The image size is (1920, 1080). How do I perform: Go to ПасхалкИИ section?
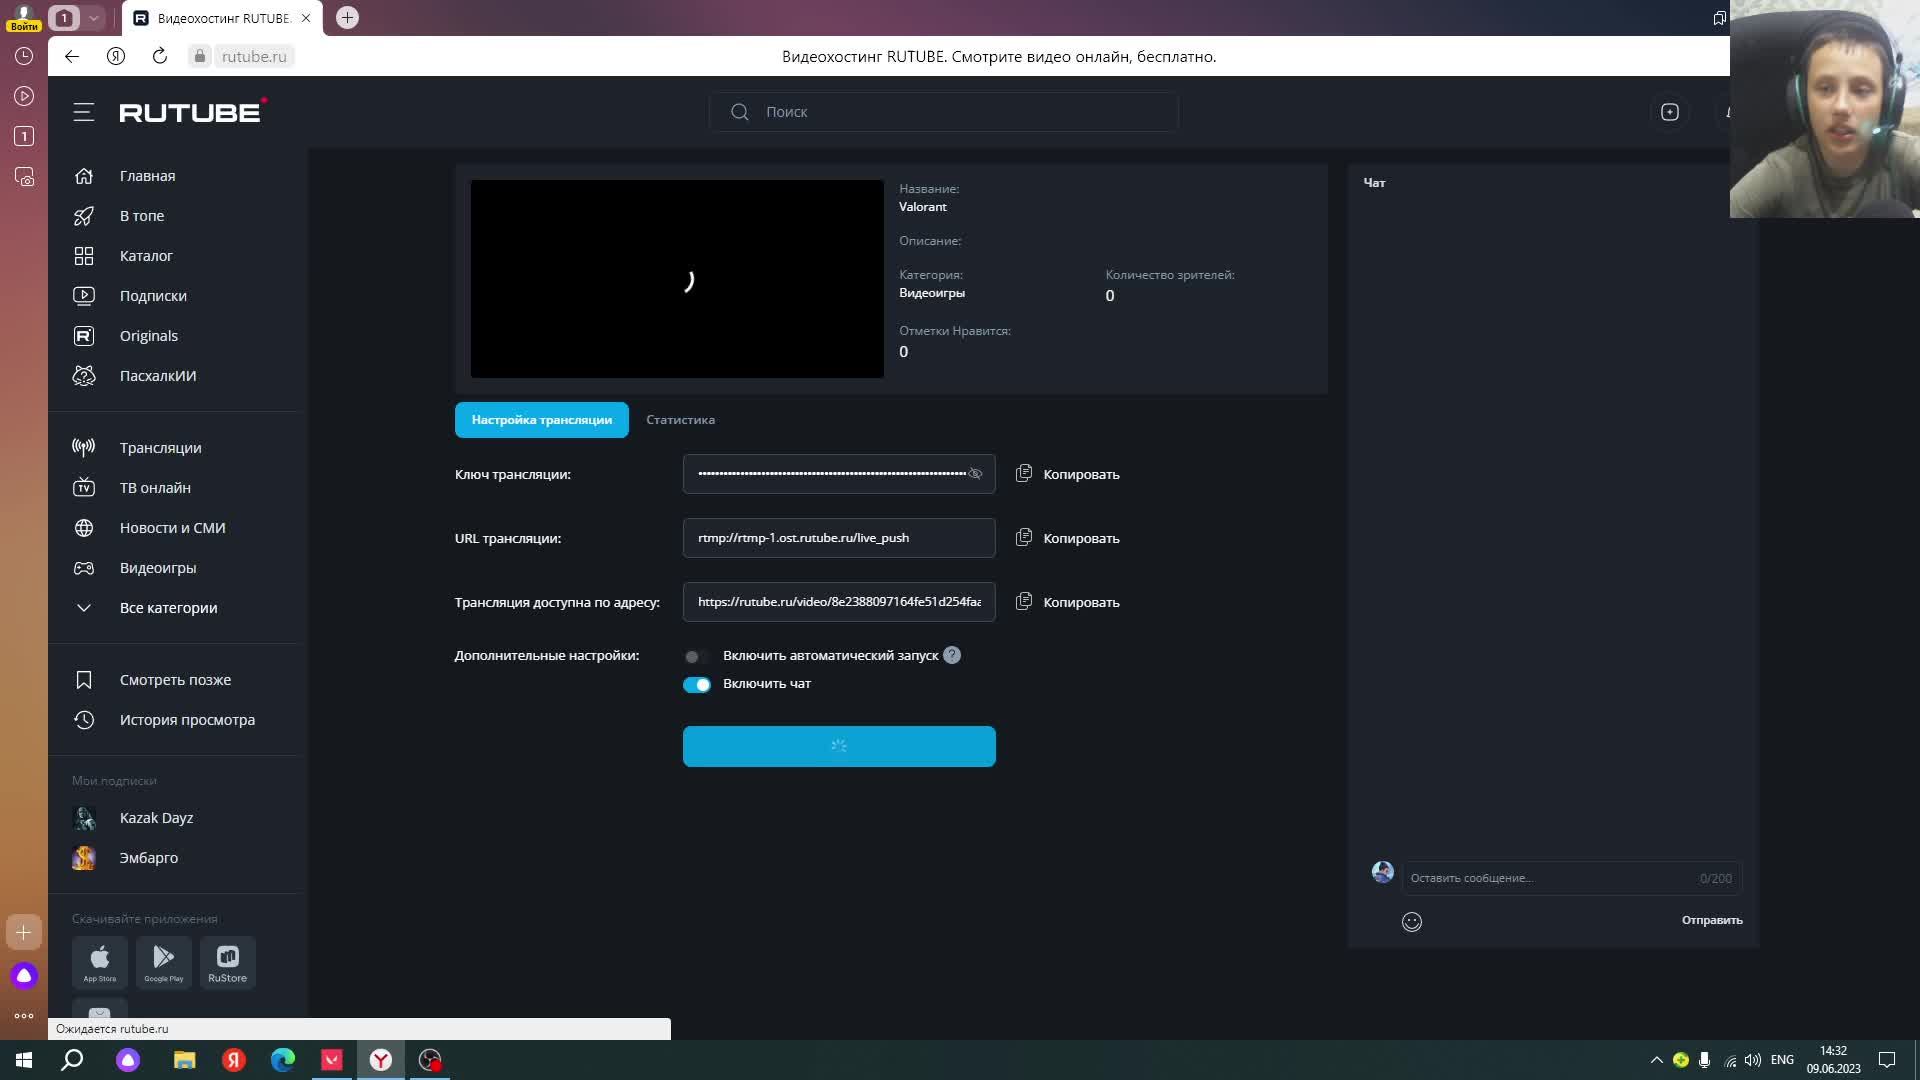(157, 376)
